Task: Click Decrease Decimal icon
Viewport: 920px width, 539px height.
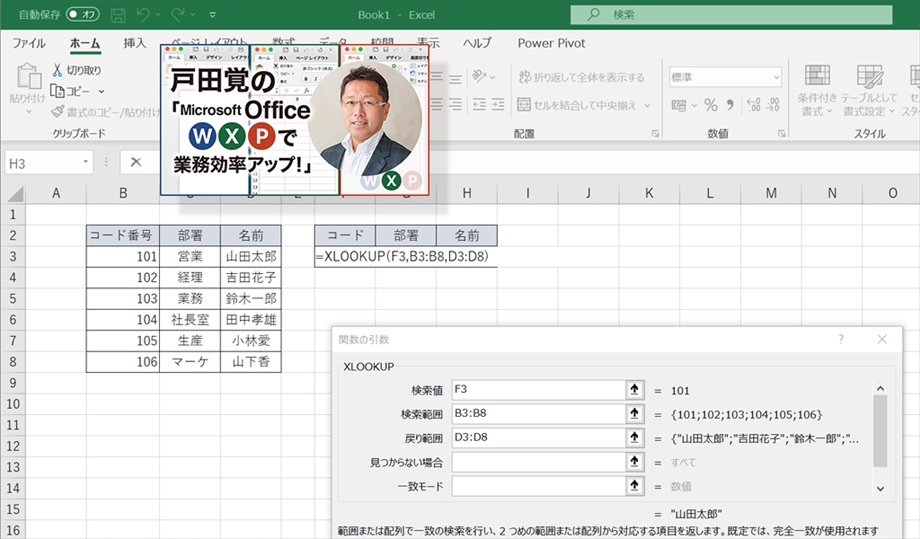Action: point(773,105)
